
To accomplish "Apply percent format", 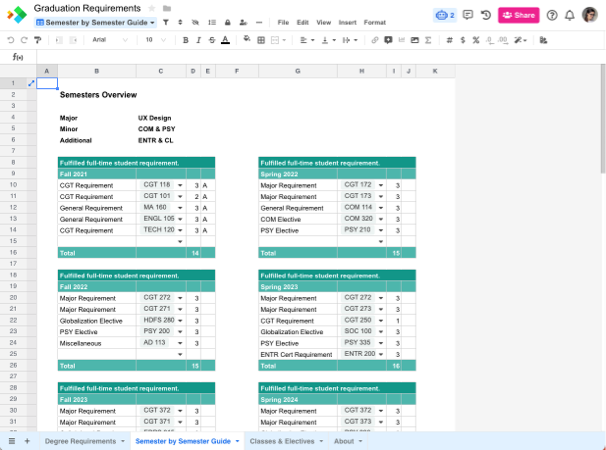I will click(x=476, y=40).
